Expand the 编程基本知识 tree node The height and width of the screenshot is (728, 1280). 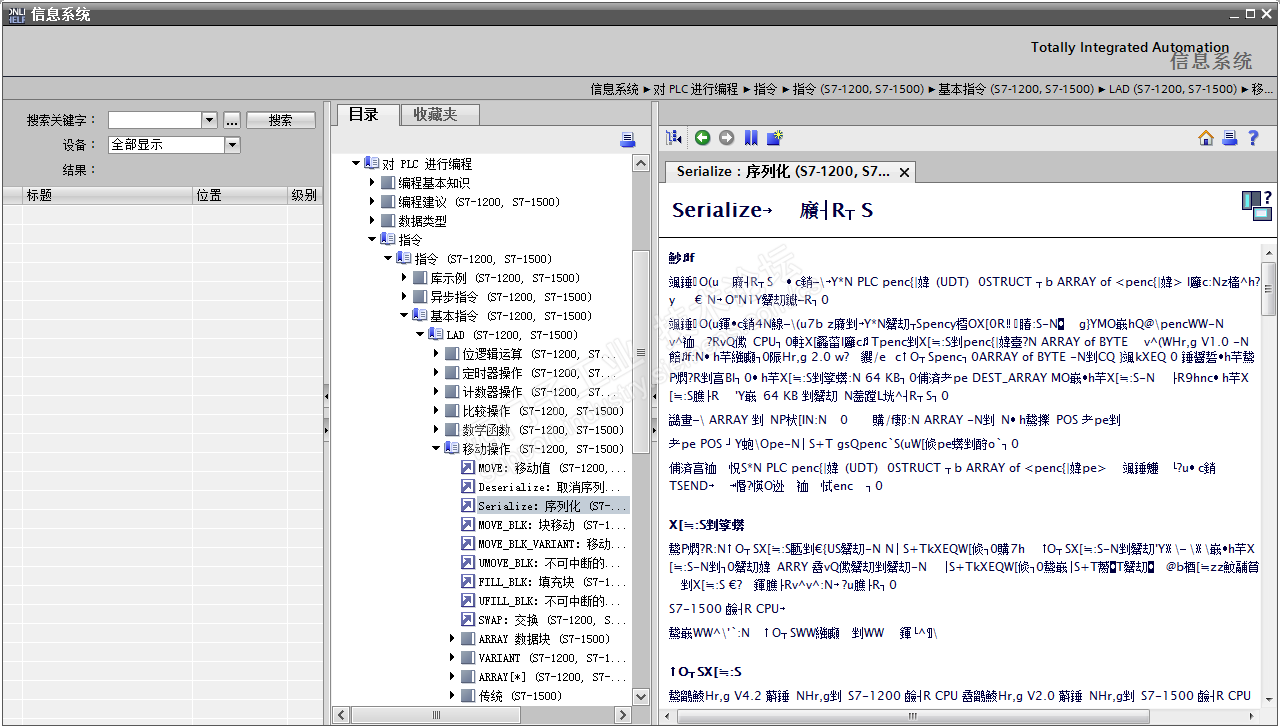pos(372,183)
